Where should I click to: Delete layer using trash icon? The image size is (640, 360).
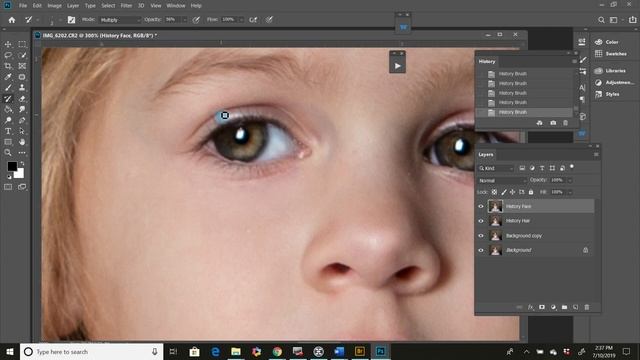tap(587, 307)
